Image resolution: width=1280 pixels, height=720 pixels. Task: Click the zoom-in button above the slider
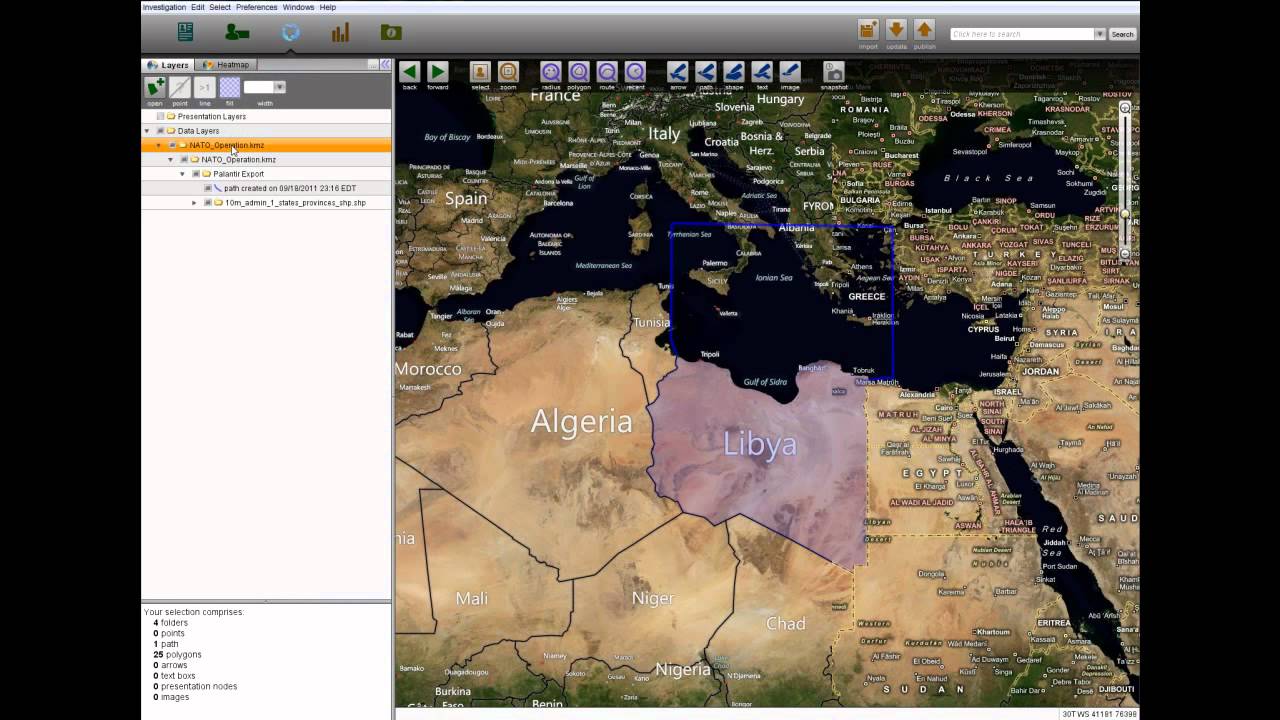(1125, 107)
